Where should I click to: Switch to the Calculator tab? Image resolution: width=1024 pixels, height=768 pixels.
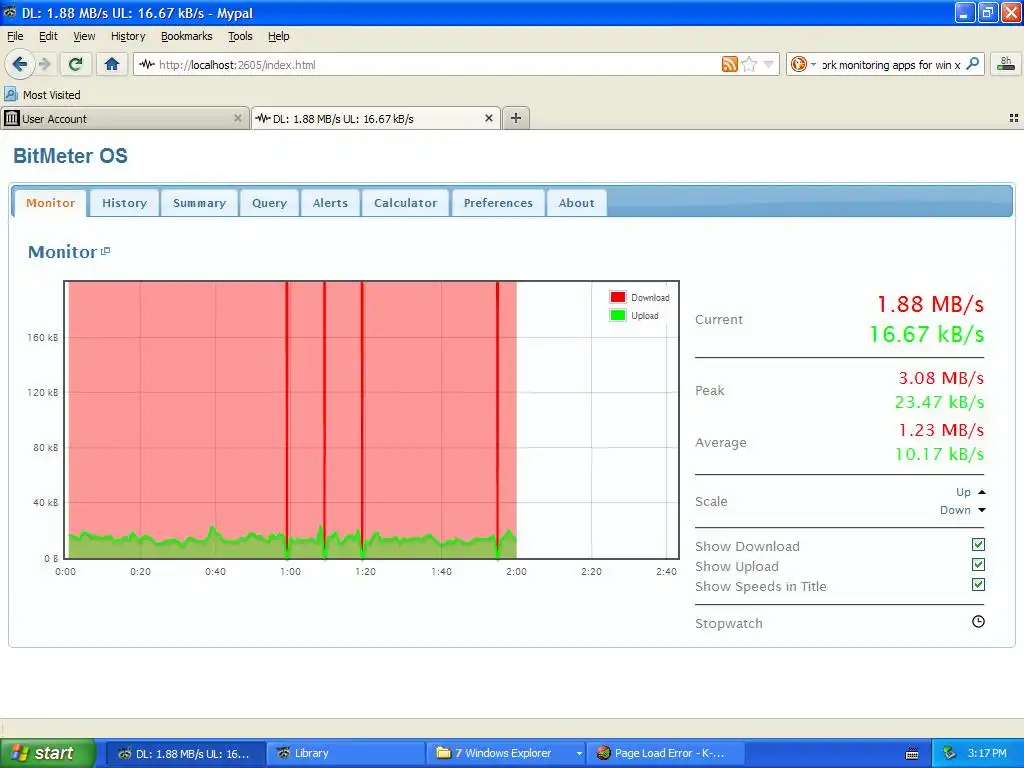[405, 203]
